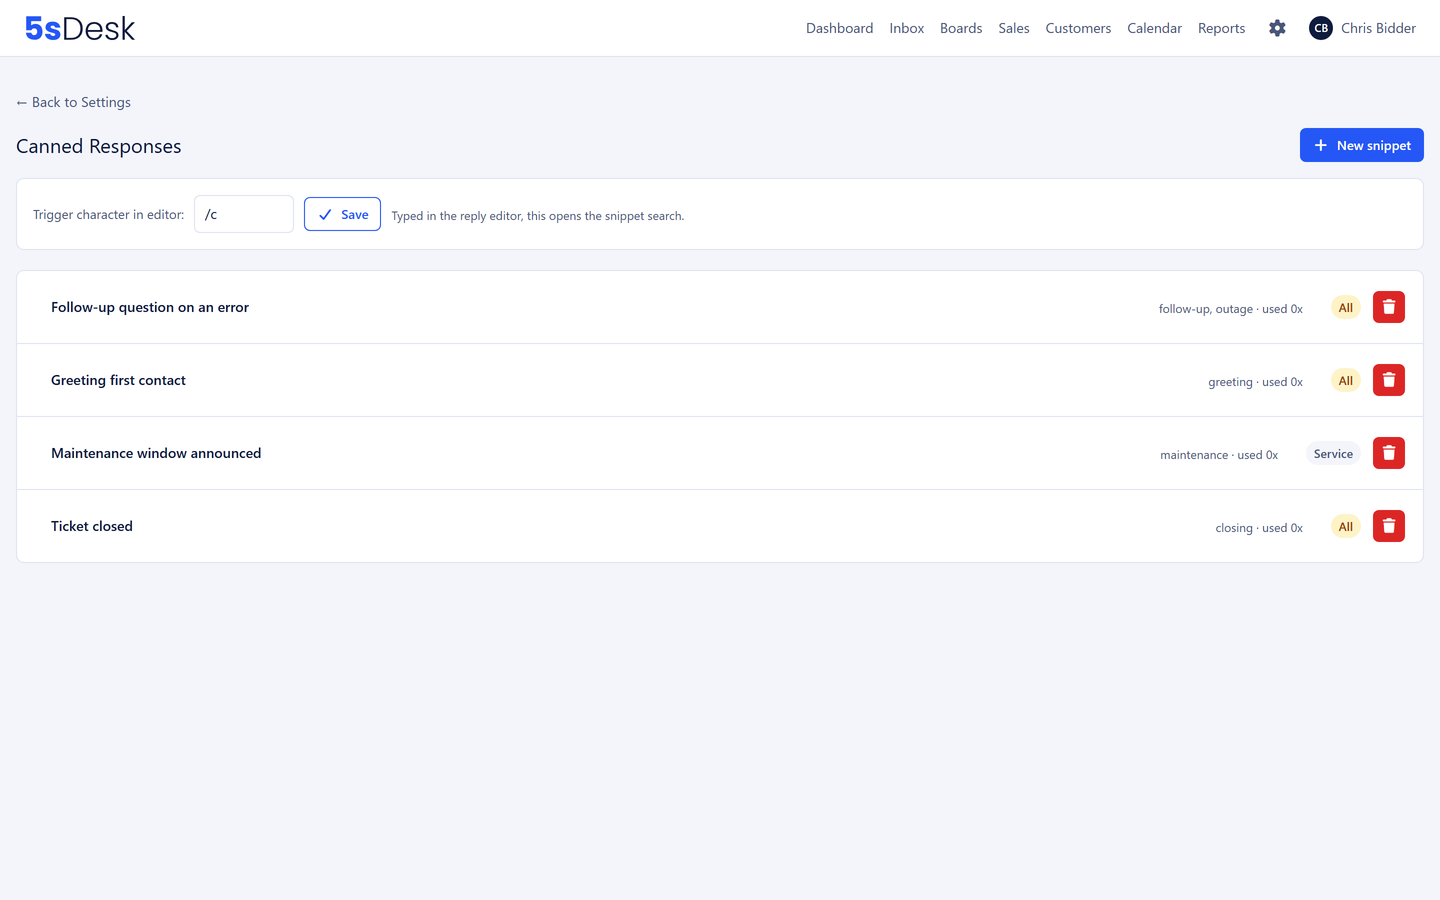1440x900 pixels.
Task: Open Maintenance window announced snippet
Action: pos(156,453)
